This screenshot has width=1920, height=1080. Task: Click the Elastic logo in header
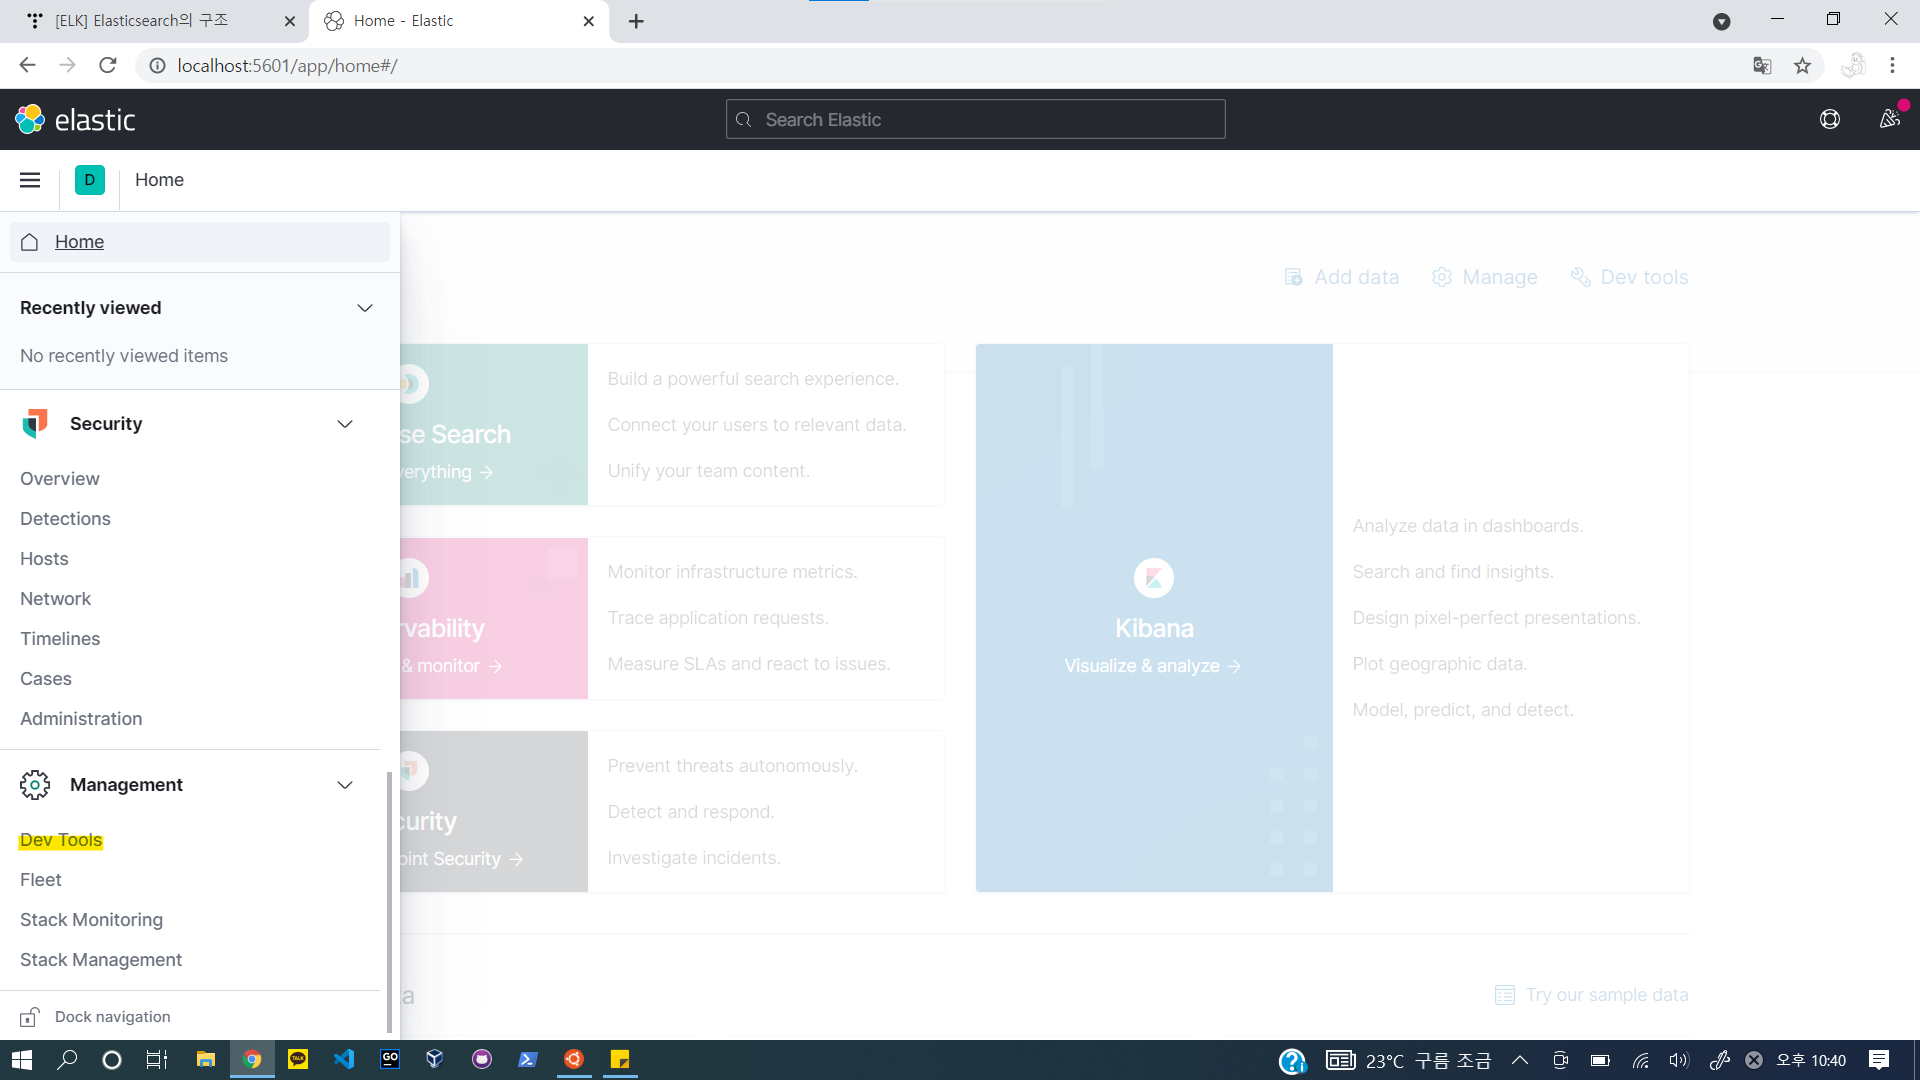point(75,120)
